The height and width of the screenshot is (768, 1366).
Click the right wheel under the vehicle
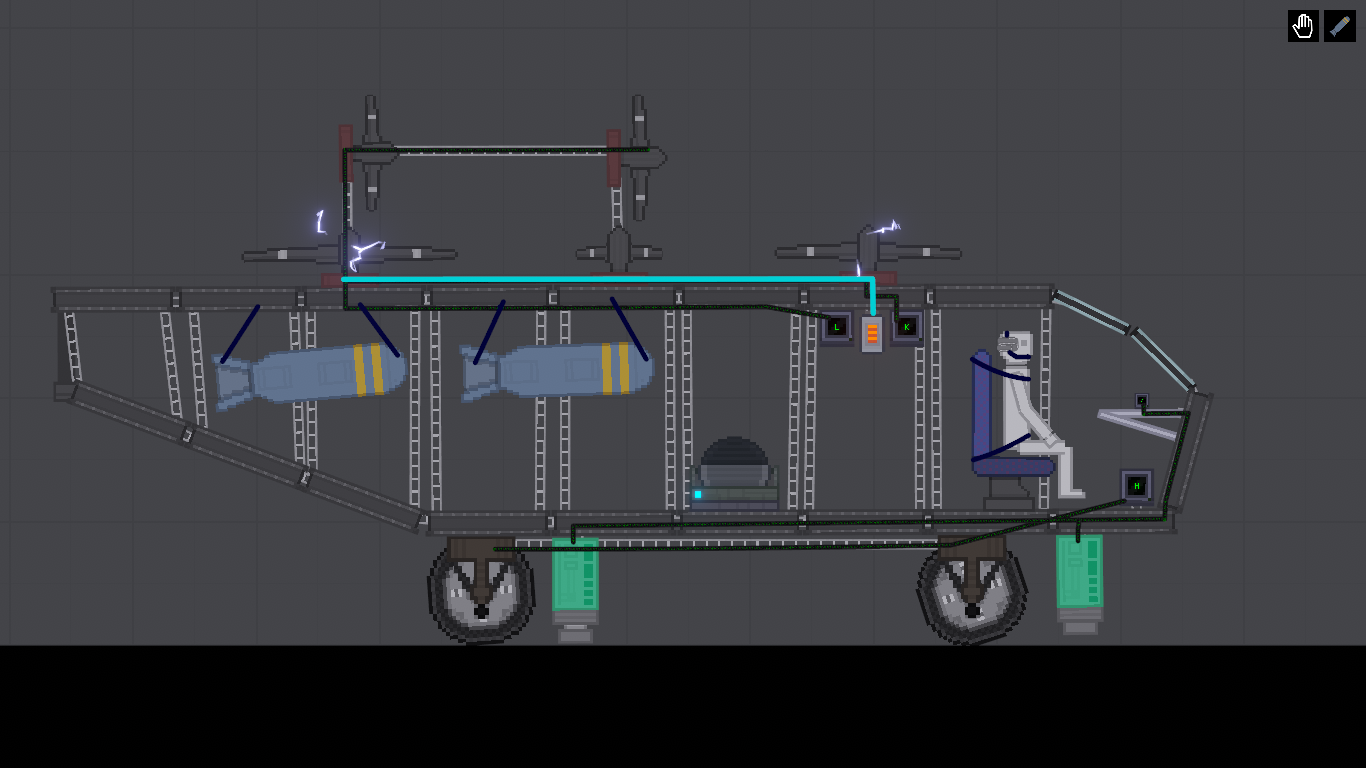[971, 593]
